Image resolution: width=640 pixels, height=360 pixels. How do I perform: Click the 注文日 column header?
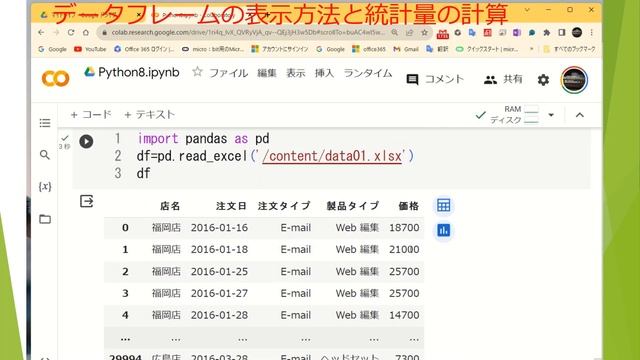click(231, 206)
